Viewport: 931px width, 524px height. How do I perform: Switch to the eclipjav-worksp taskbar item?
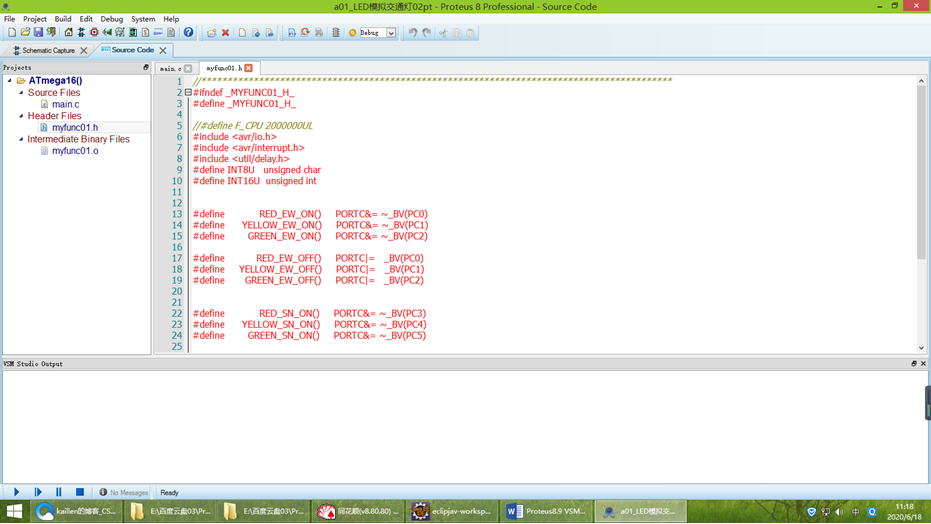[452, 511]
